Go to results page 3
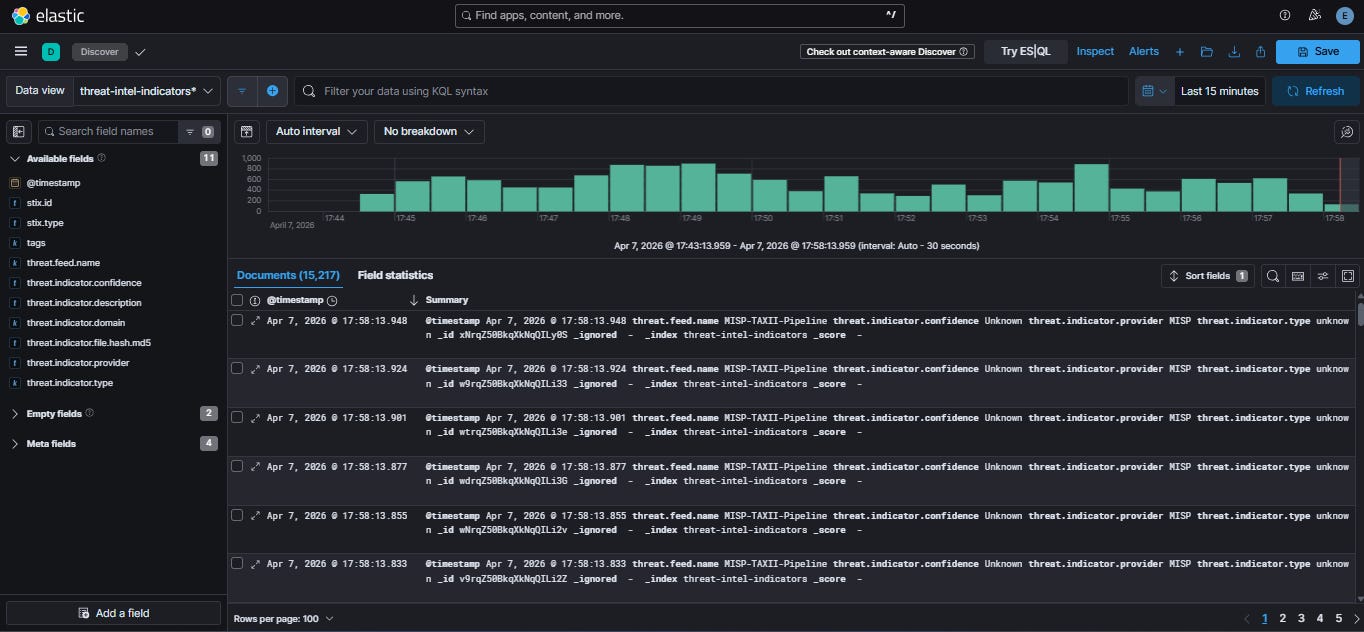The height and width of the screenshot is (632, 1364). click(1301, 619)
